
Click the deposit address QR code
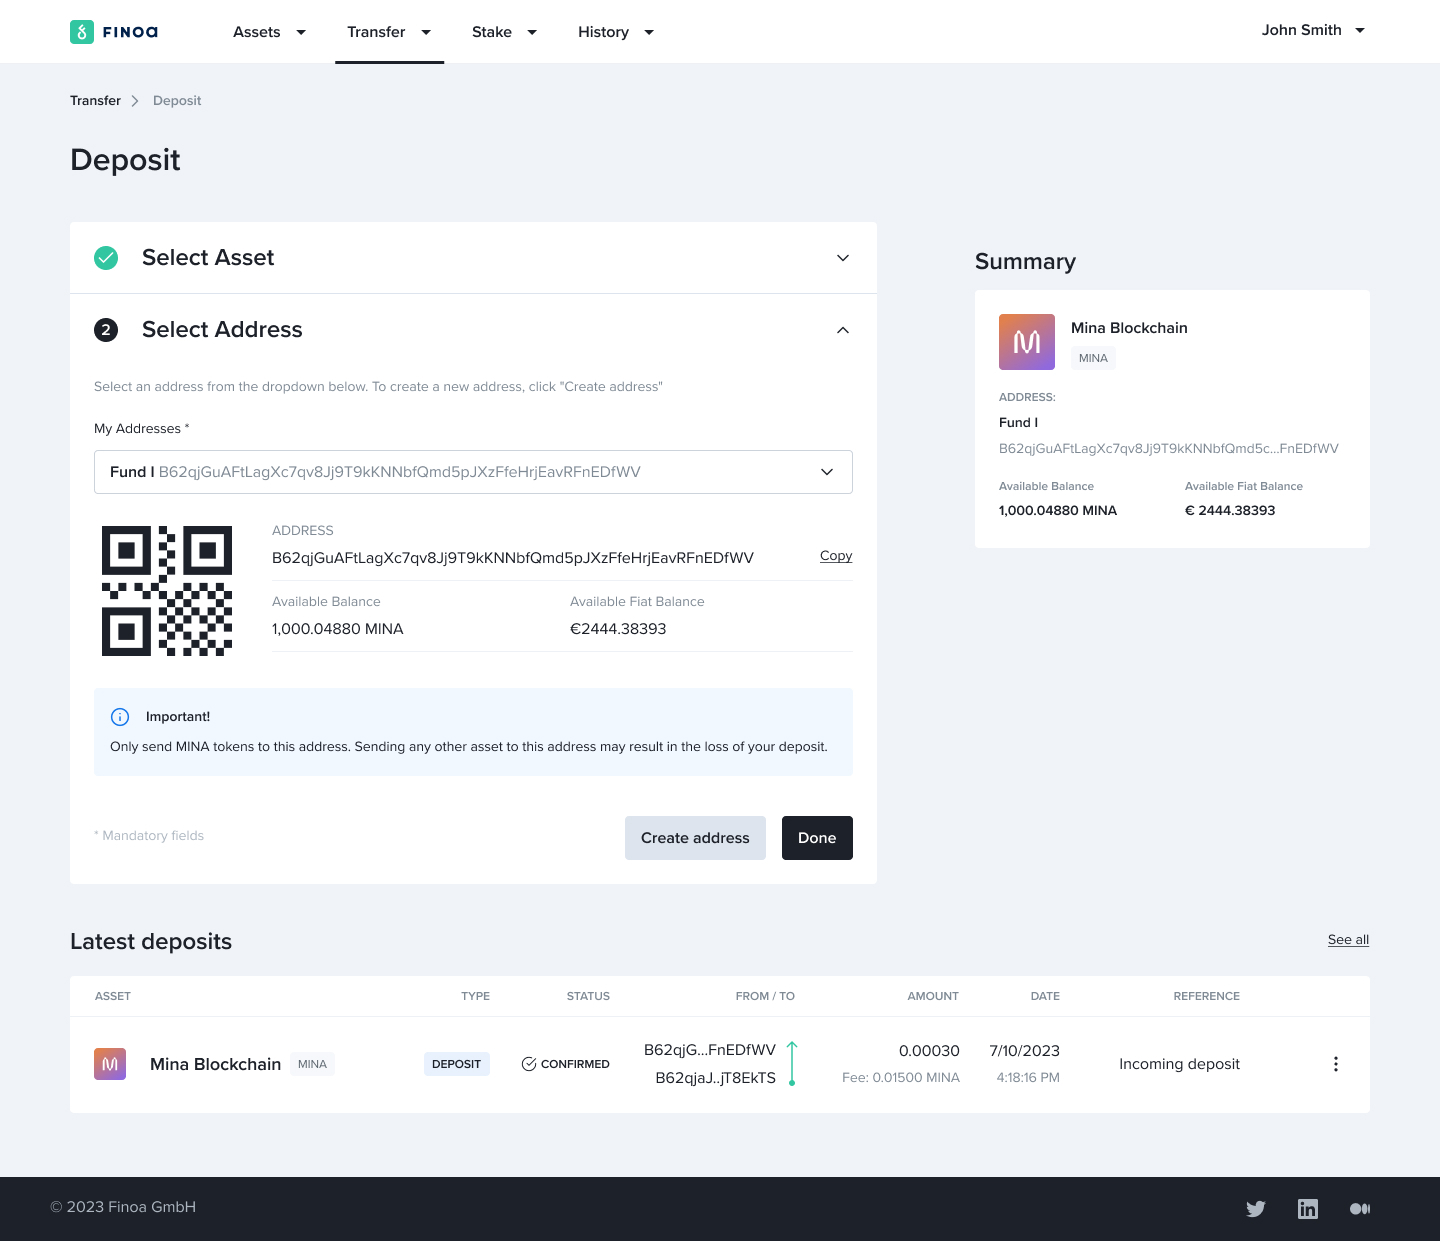(x=167, y=591)
